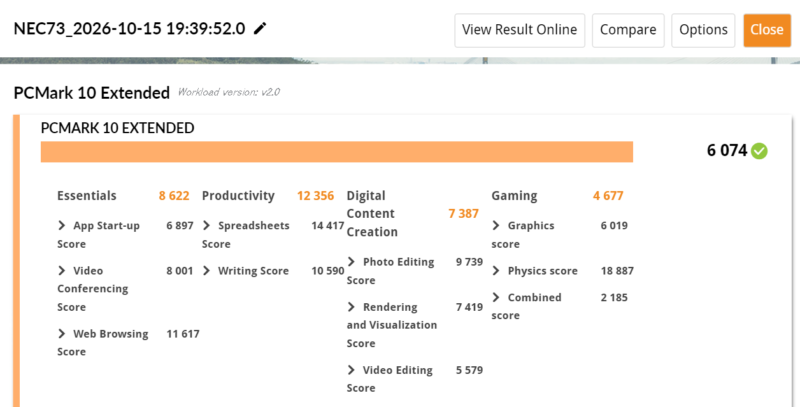Screen dimensions: 800x407
Task: Click App Start-up value 6 897
Action: click(180, 225)
